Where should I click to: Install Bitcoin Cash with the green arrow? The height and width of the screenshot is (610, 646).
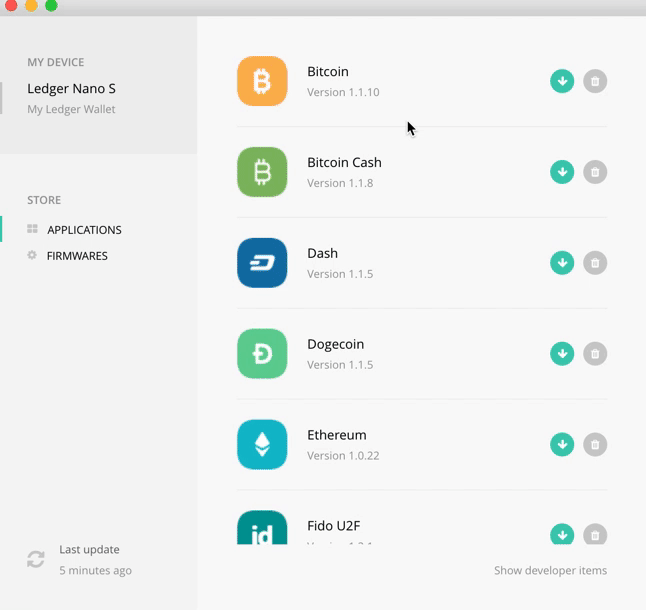tap(562, 172)
